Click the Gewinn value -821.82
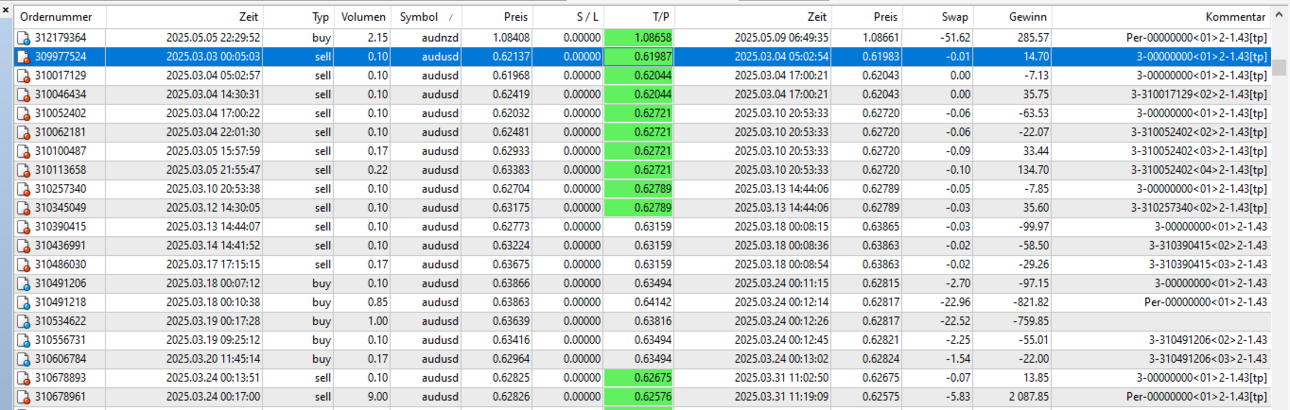Viewport: 1290px width, 410px height. (x=1029, y=302)
